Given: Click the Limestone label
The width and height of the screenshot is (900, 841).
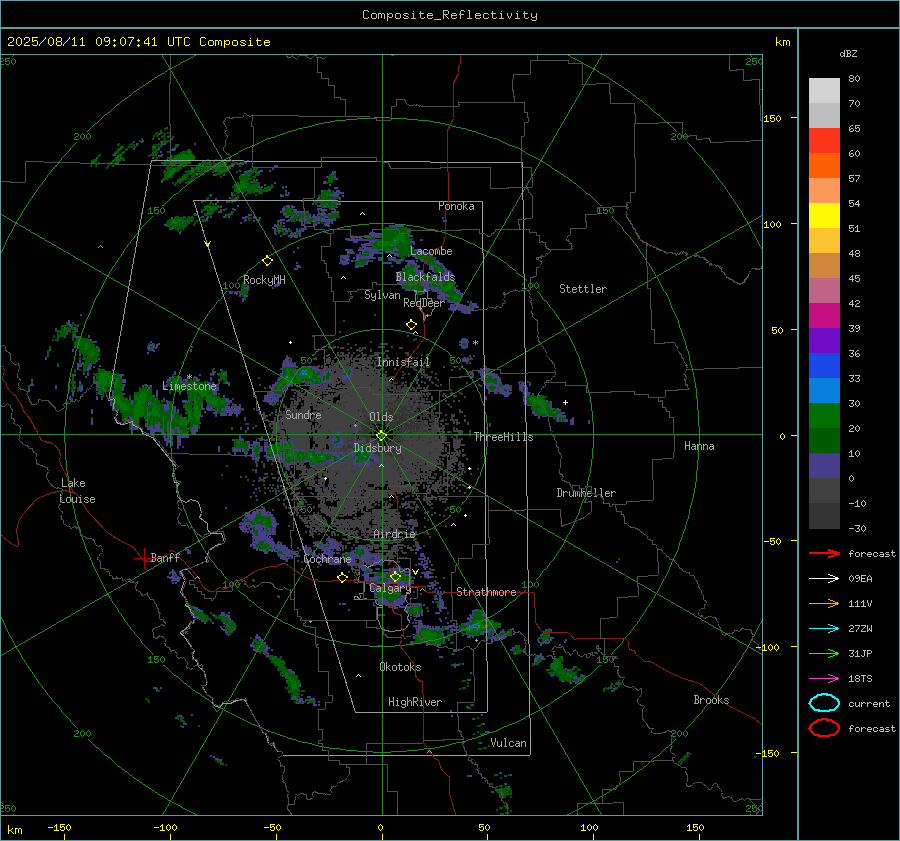Looking at the screenshot, I should pos(189,386).
